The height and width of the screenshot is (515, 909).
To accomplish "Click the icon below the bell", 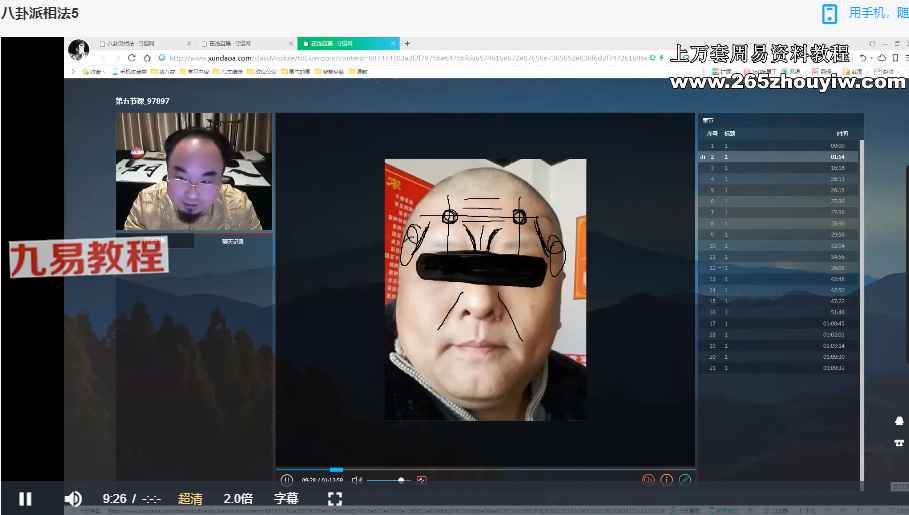I will [x=899, y=443].
